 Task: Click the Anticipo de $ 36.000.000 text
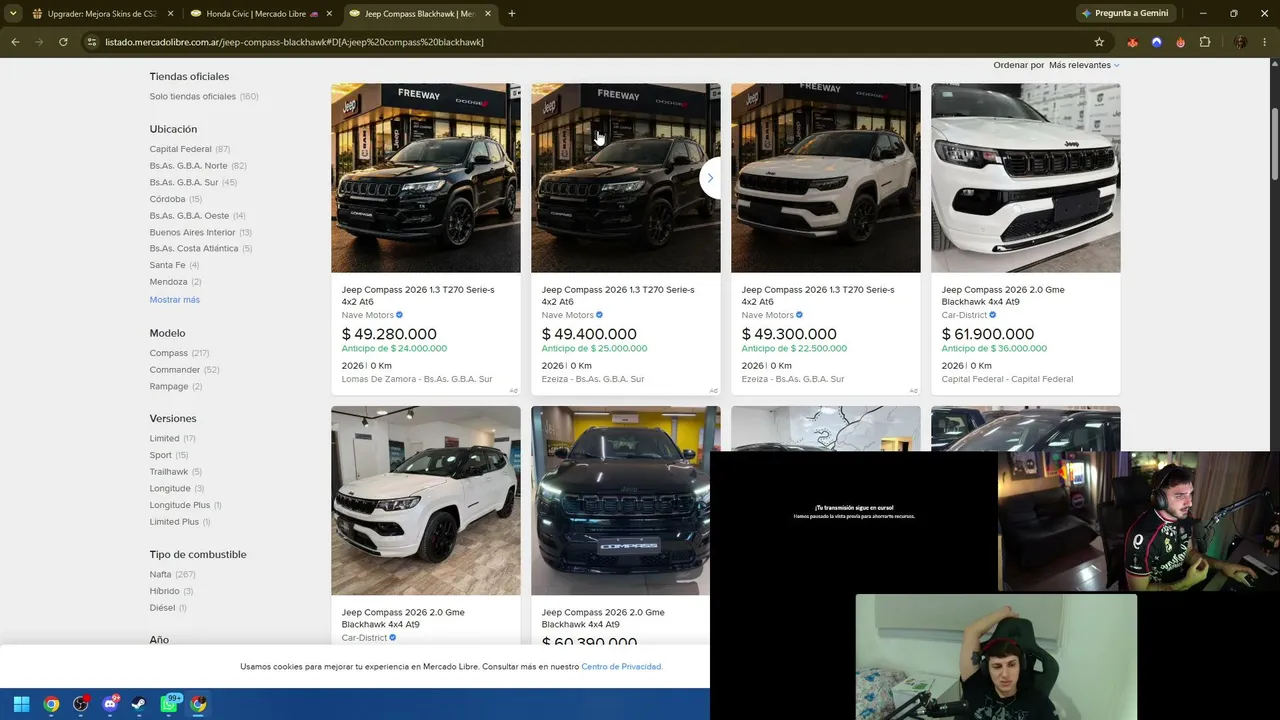tap(994, 349)
